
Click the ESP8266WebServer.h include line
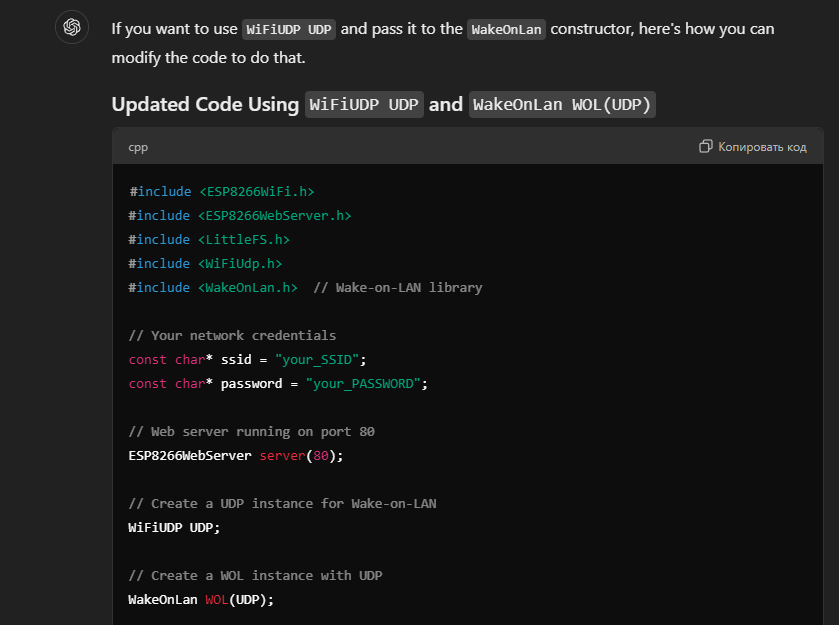pos(240,215)
